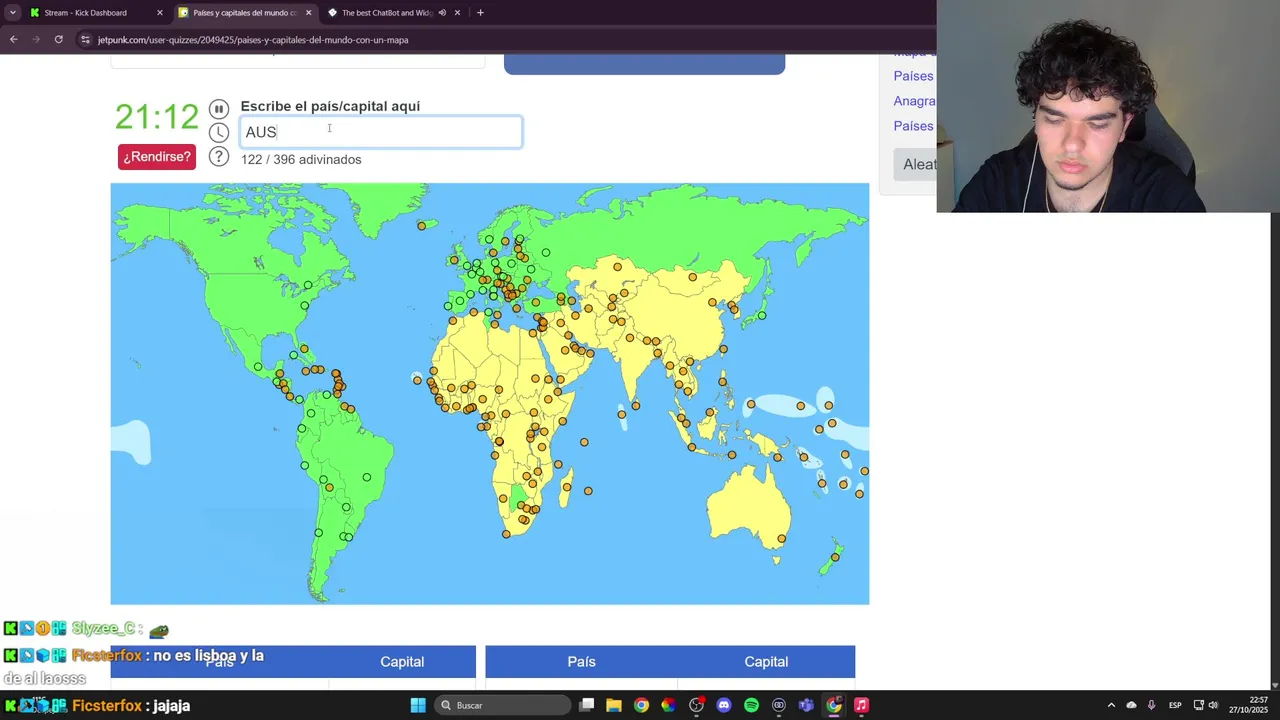Image resolution: width=1280 pixels, height=720 pixels.
Task: Click the site information icon in address bar
Action: pyautogui.click(x=86, y=40)
